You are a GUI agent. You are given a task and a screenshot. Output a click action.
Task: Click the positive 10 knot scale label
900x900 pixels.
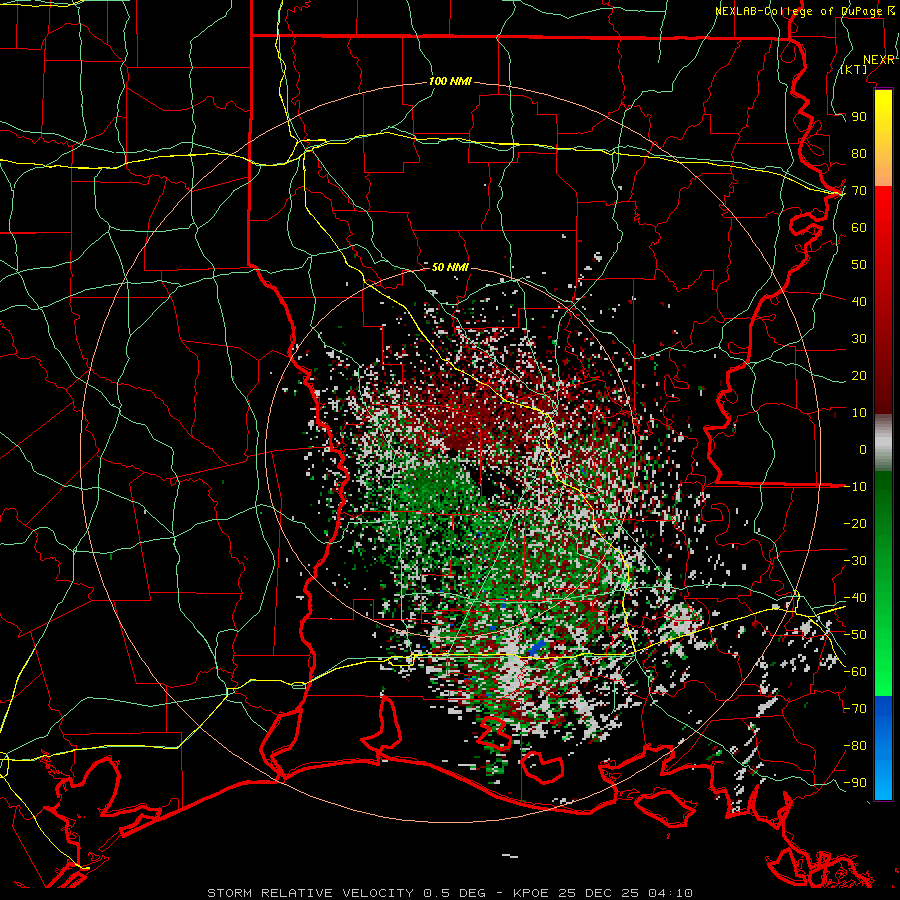[x=859, y=413]
